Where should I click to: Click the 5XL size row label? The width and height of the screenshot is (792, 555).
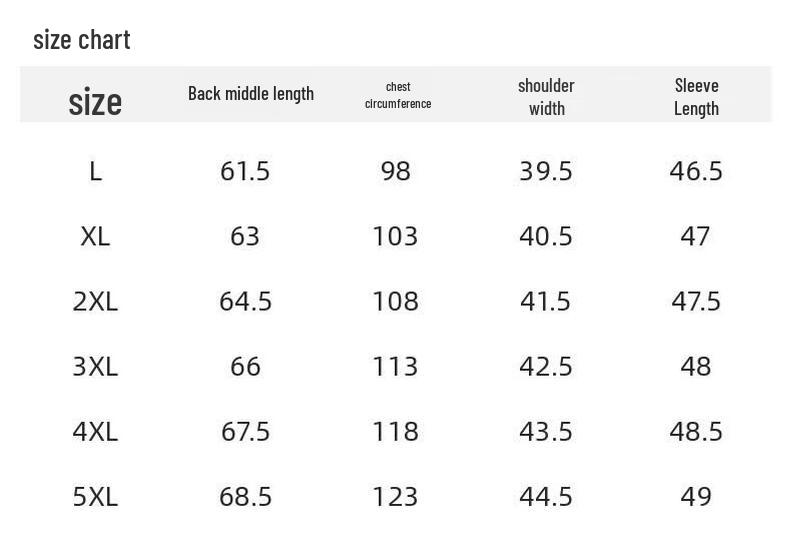(95, 496)
